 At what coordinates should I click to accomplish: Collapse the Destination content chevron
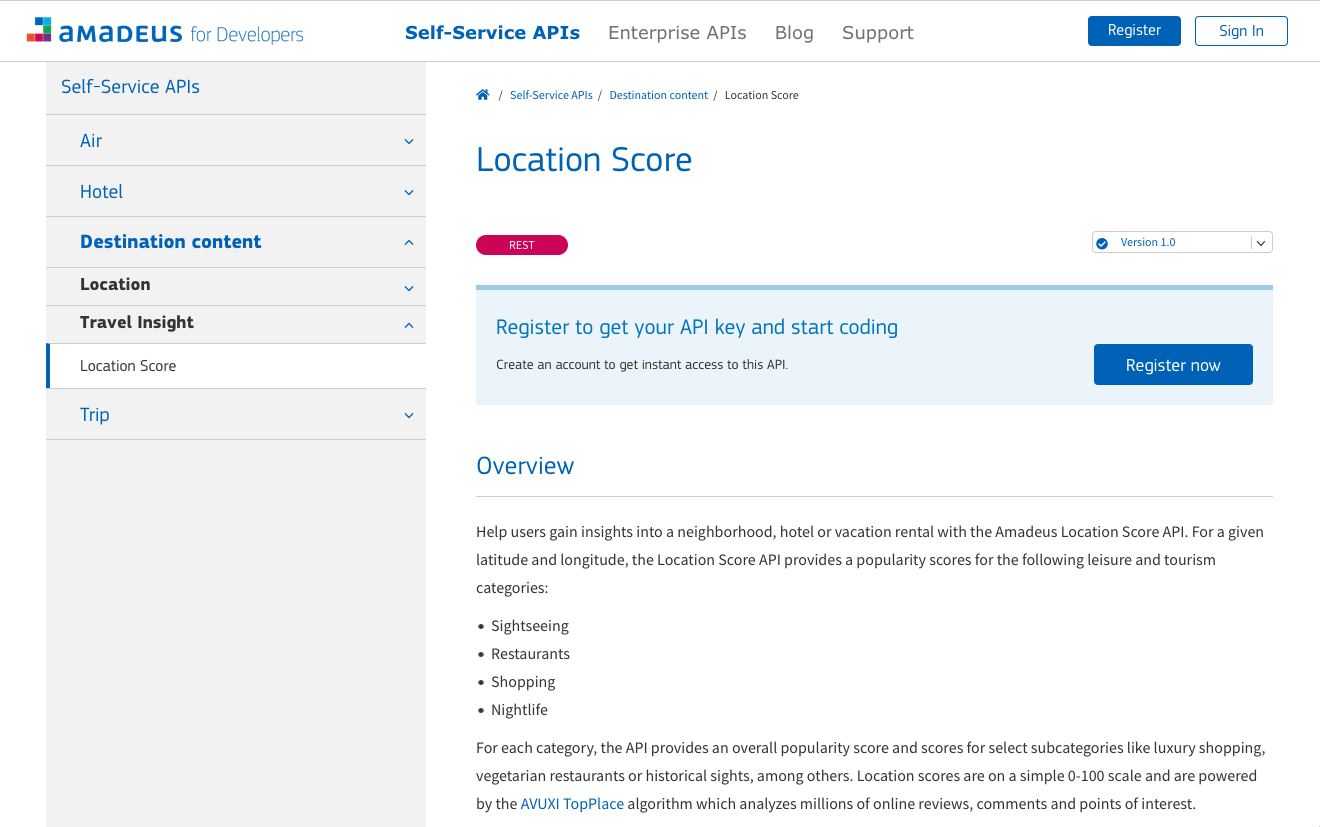pyautogui.click(x=409, y=242)
